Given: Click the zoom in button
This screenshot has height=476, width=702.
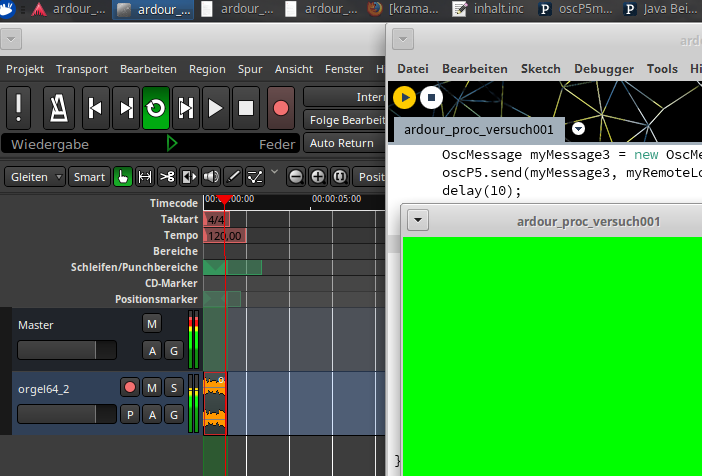Looking at the screenshot, I should click(318, 177).
